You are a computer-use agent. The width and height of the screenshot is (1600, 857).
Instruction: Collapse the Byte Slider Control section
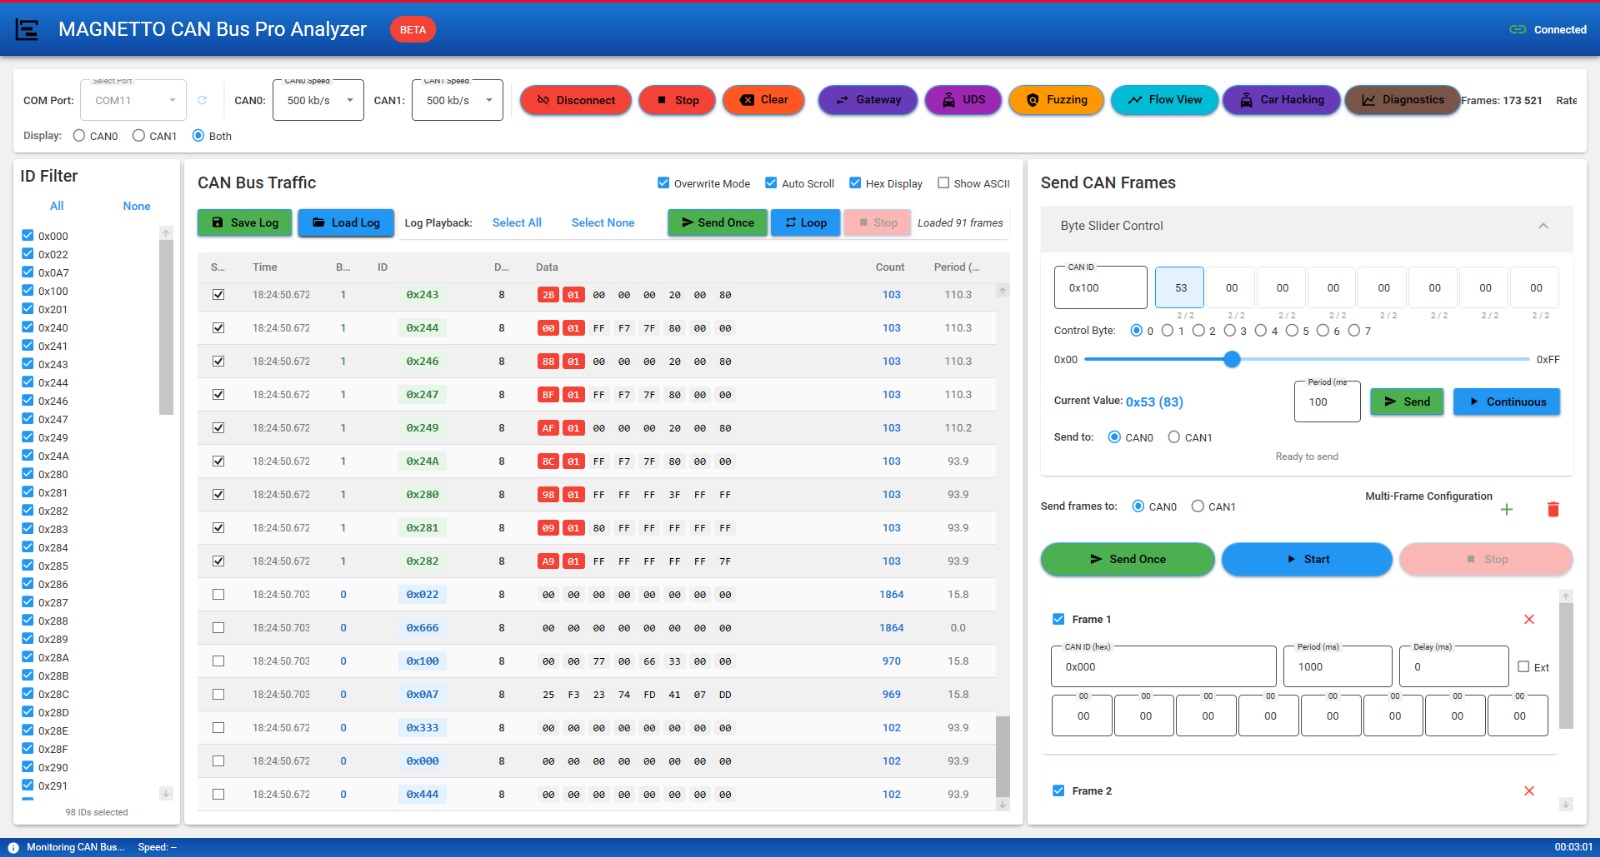[x=1543, y=226]
